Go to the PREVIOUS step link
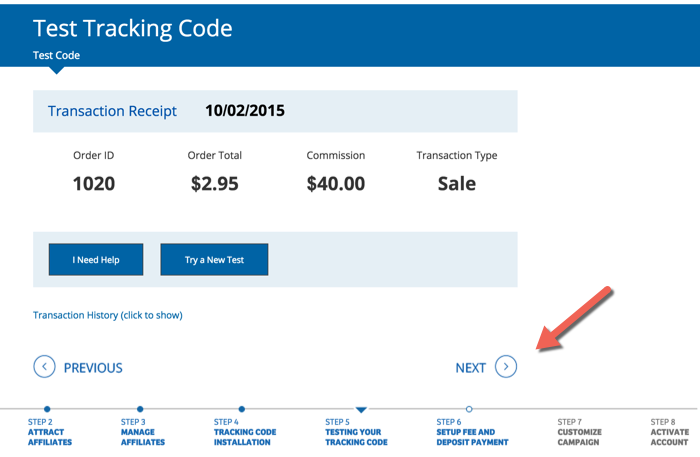This screenshot has width=700, height=457. (x=93, y=368)
